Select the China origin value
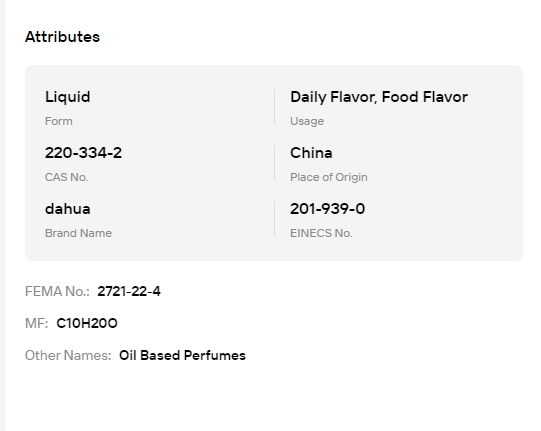Viewport: 541px width, 431px height. [x=311, y=153]
